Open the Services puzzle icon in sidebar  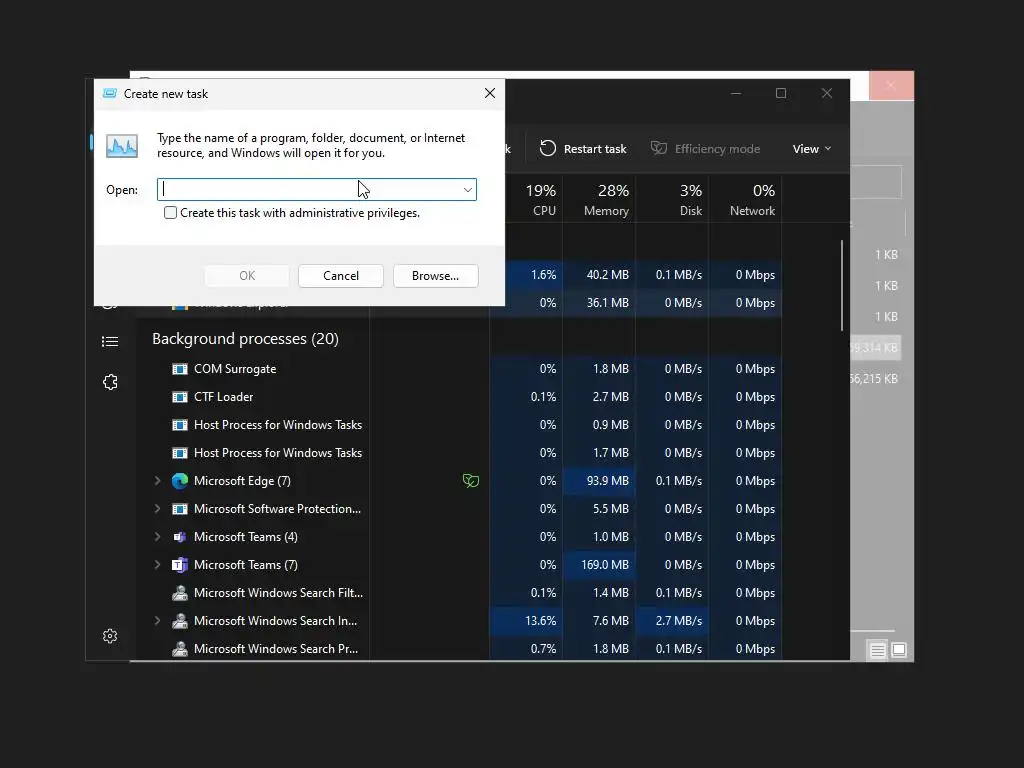click(110, 382)
